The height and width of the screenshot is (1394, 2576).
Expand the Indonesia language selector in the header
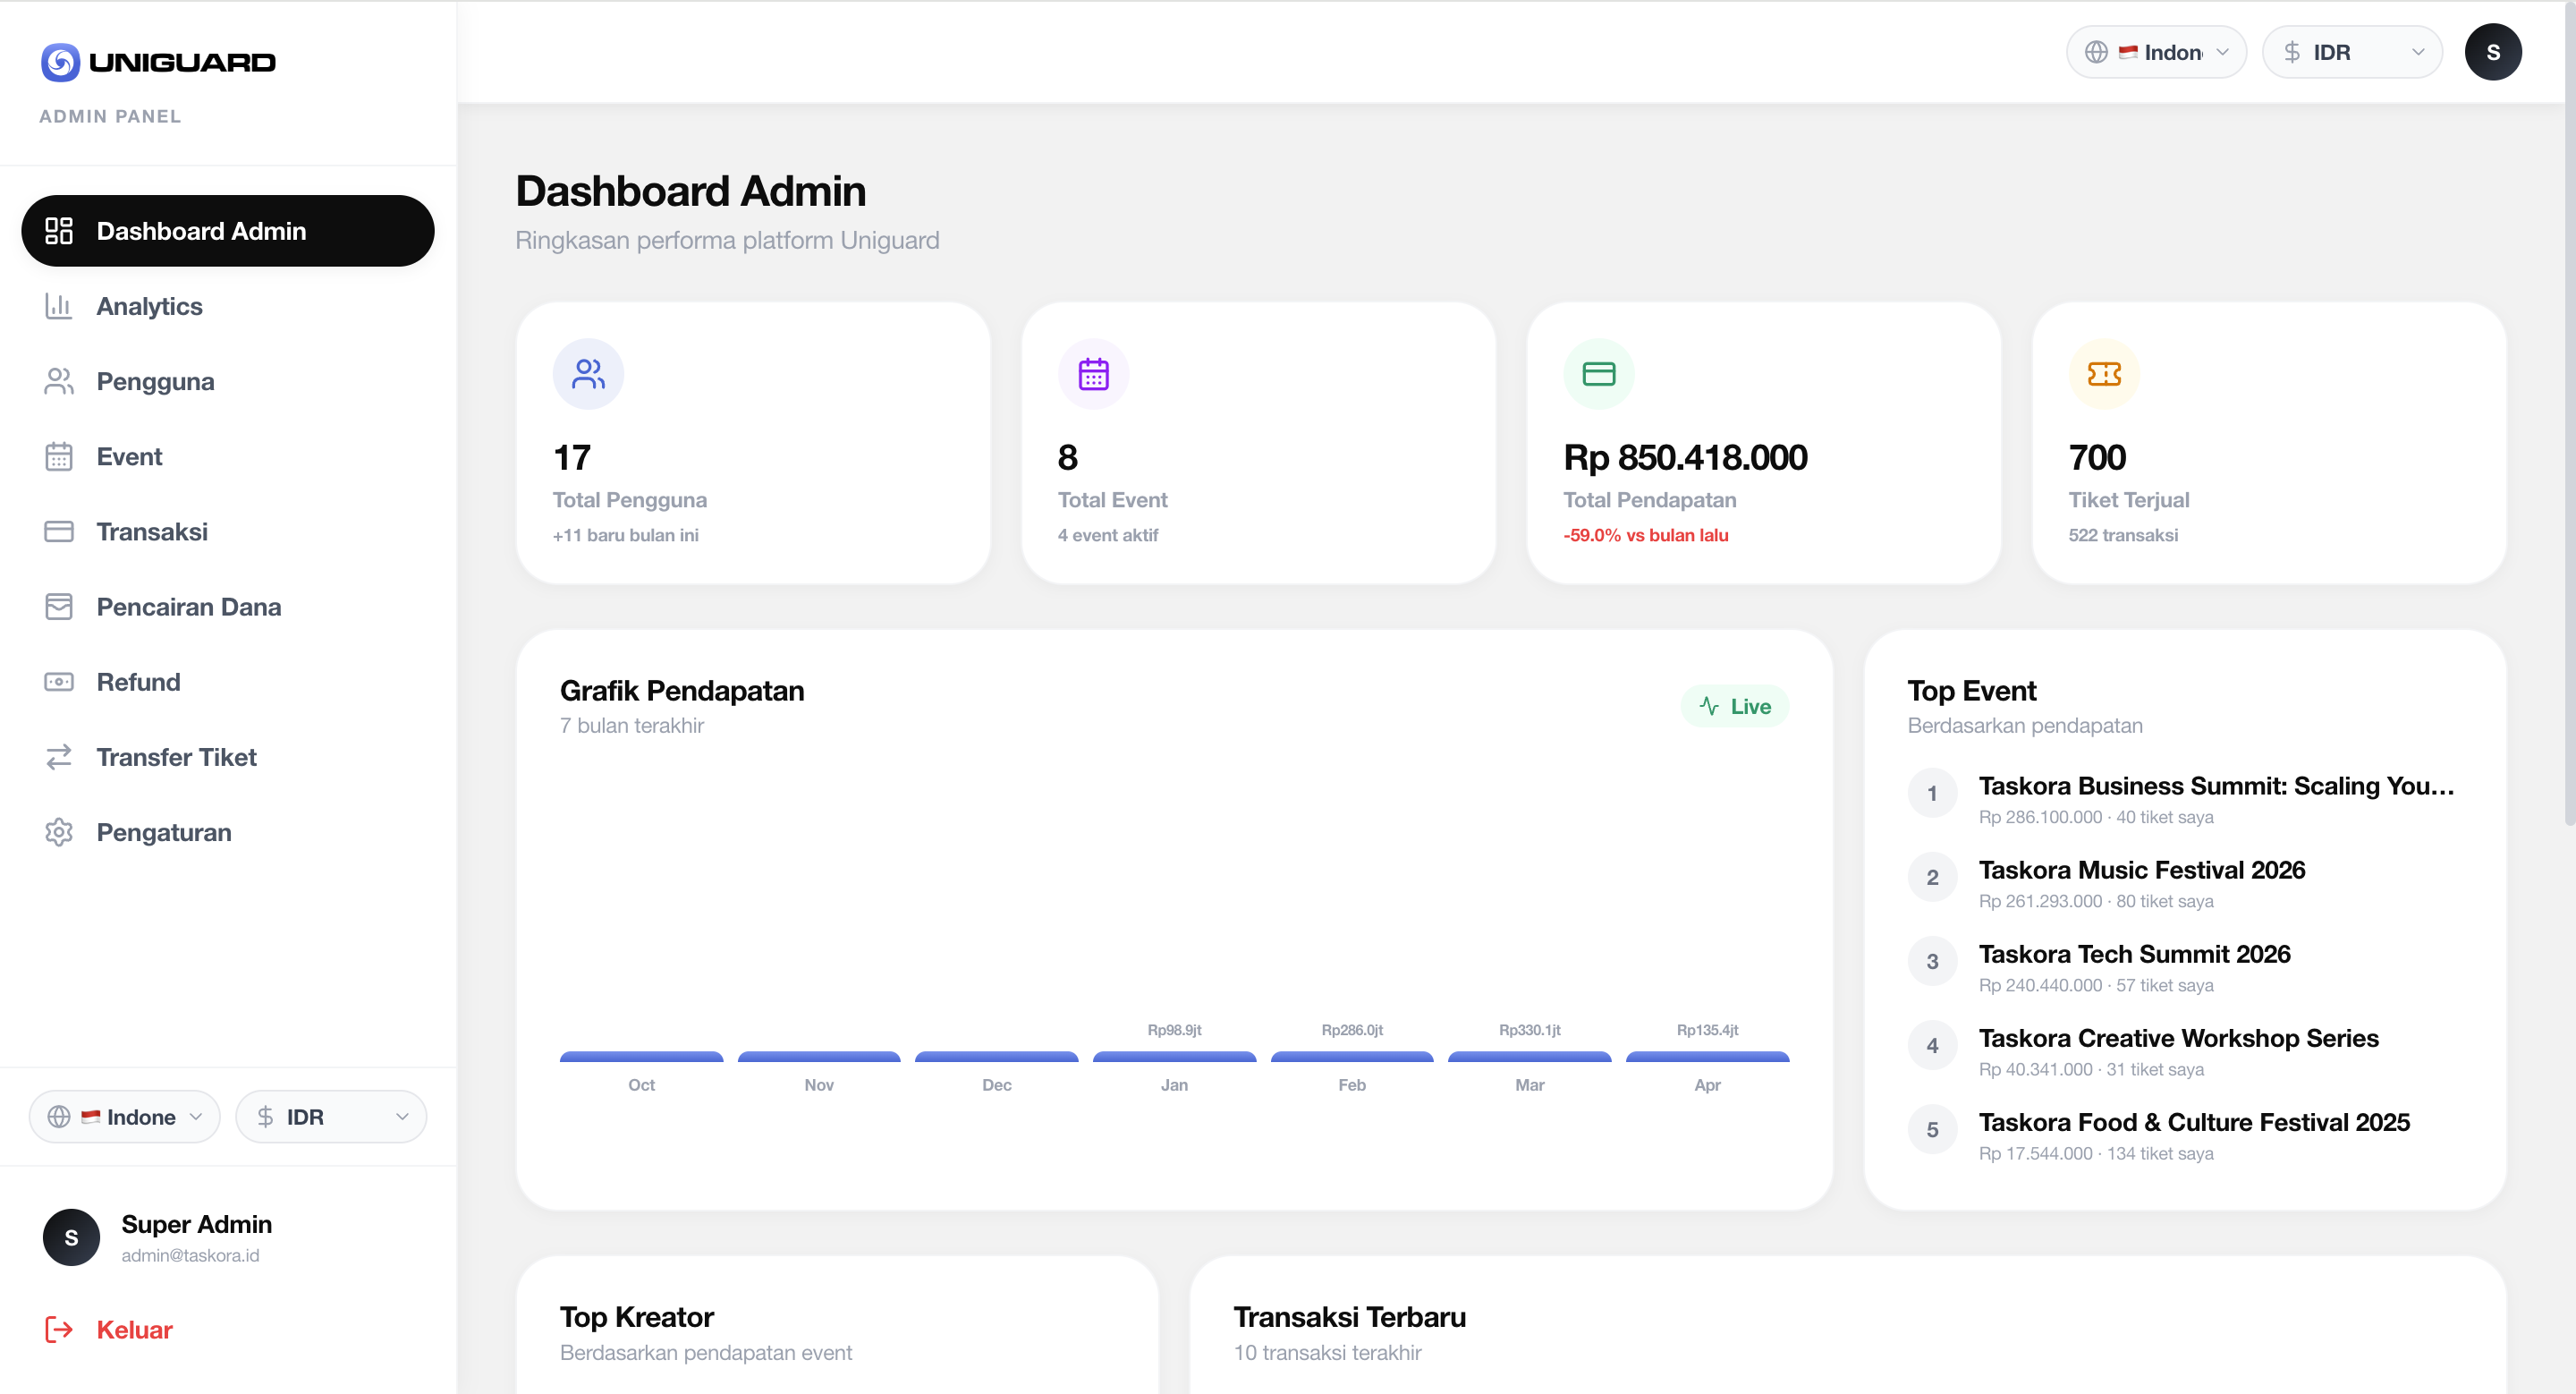(2155, 51)
